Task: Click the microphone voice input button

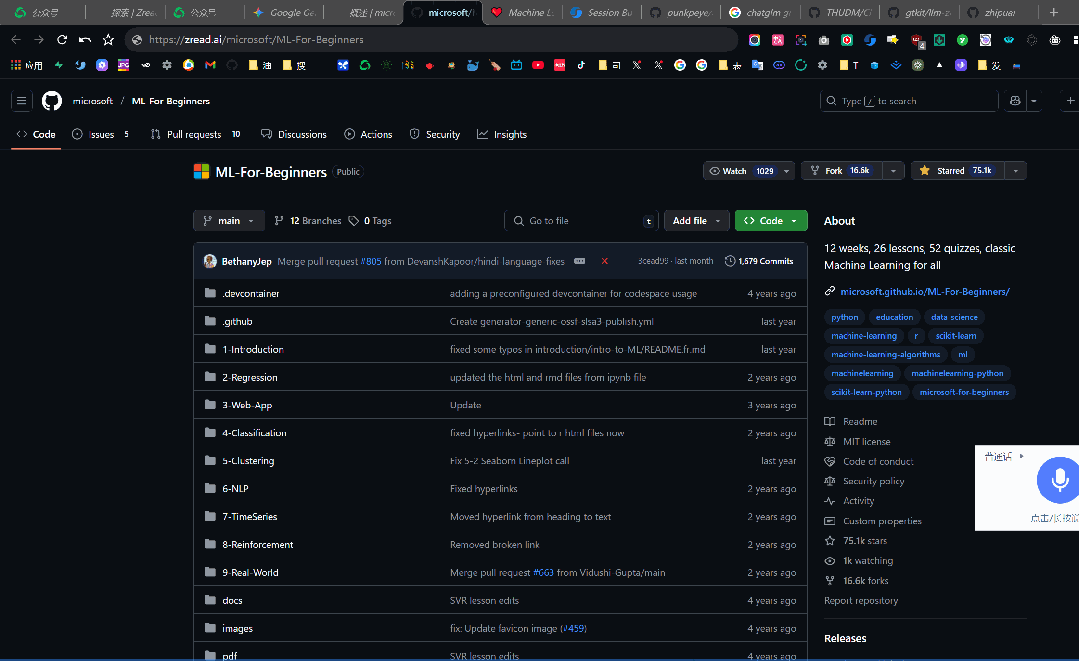Action: [x=1059, y=479]
